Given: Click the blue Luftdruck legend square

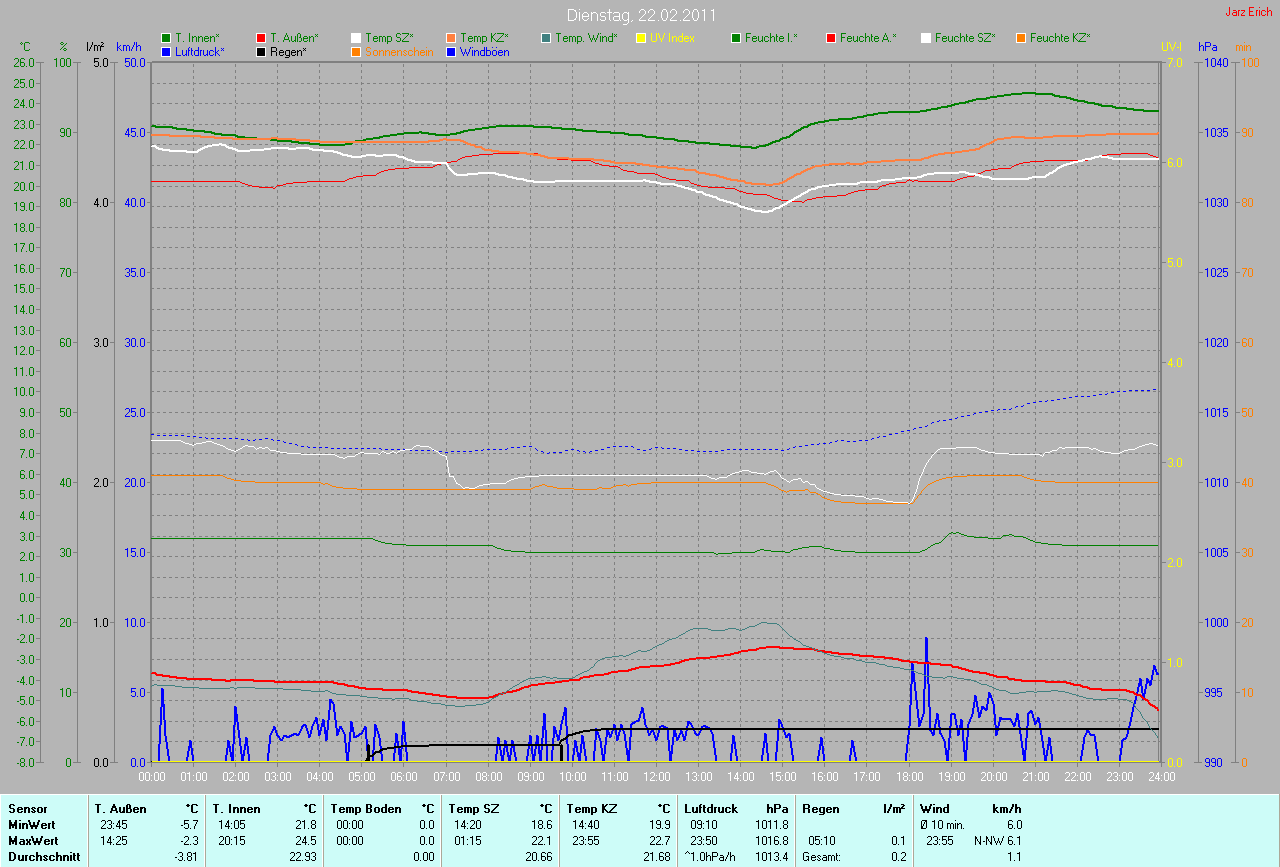Looking at the screenshot, I should pyautogui.click(x=166, y=51).
